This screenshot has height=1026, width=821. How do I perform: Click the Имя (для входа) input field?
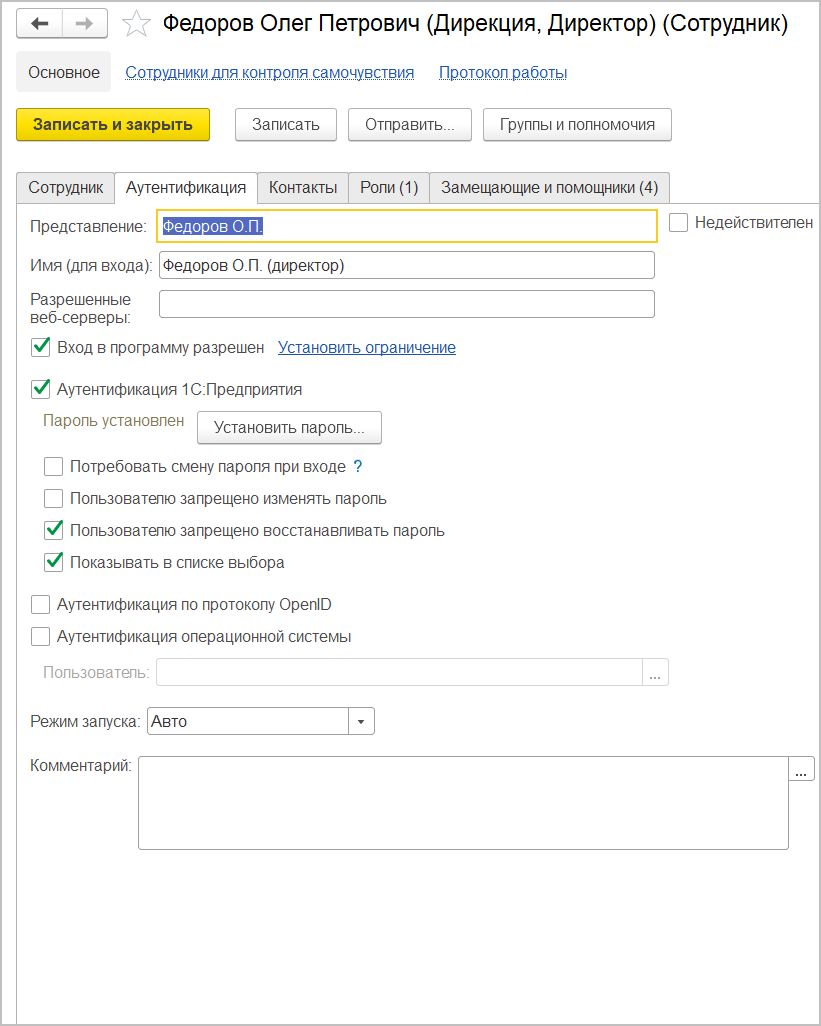(406, 265)
